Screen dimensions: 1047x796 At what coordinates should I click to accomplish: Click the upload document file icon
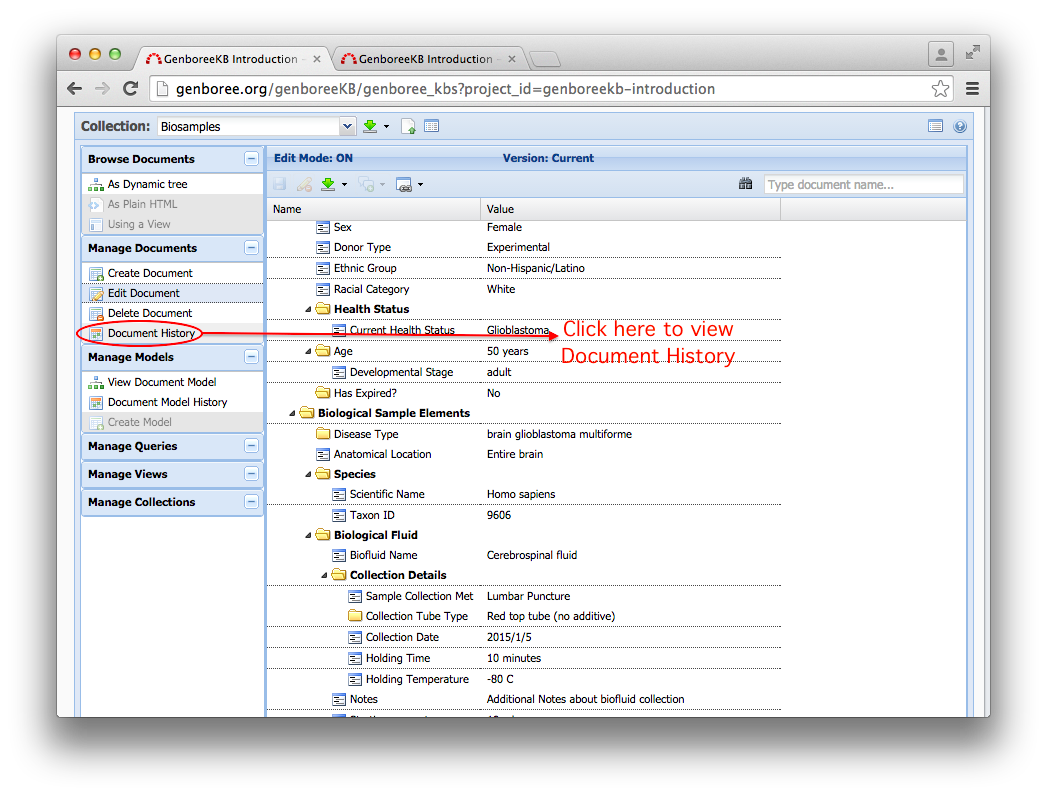408,126
